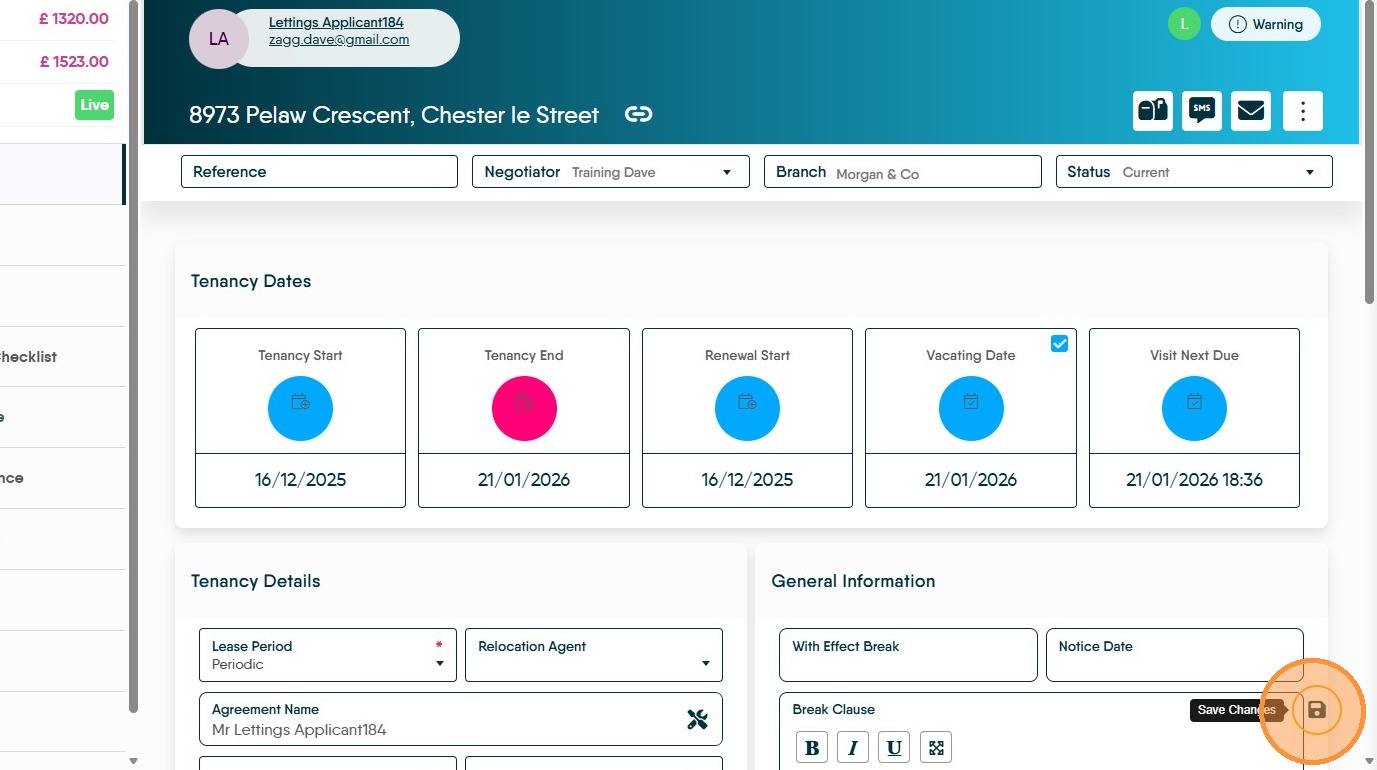Open the Status dropdown
Image resolution: width=1377 pixels, height=770 pixels.
point(1194,172)
